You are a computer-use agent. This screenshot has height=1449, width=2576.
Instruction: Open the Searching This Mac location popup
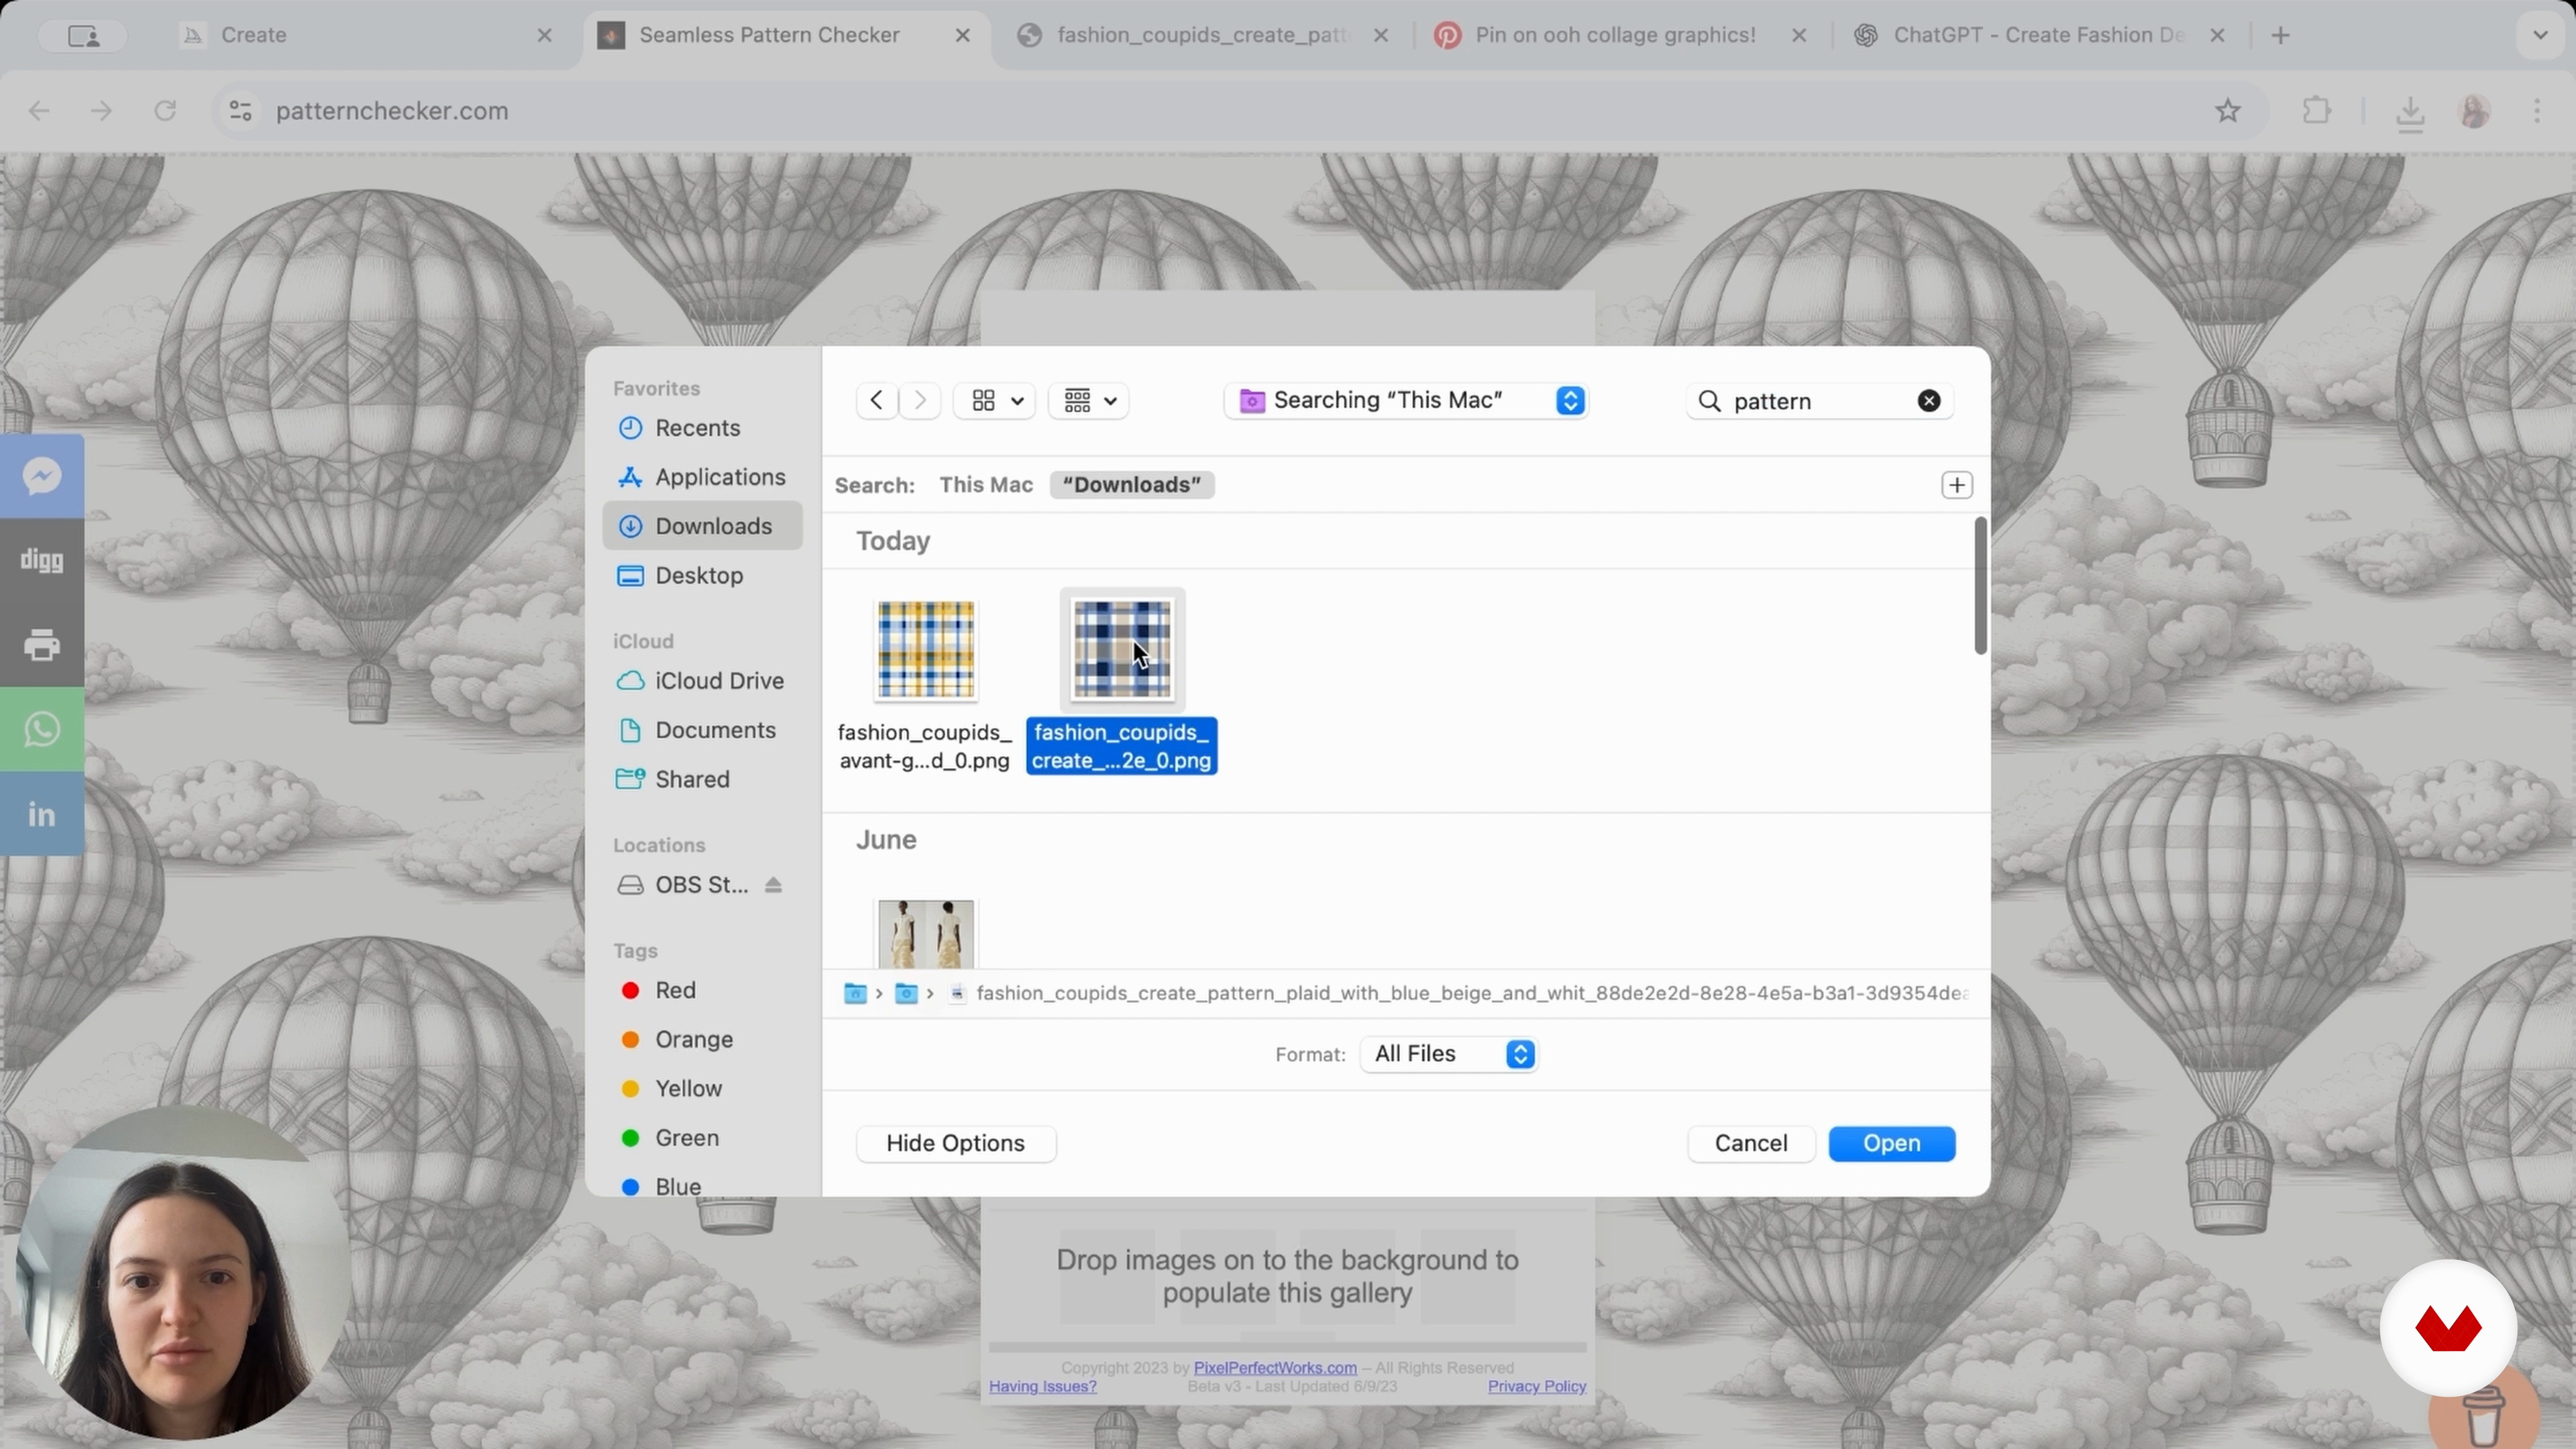click(x=1406, y=401)
